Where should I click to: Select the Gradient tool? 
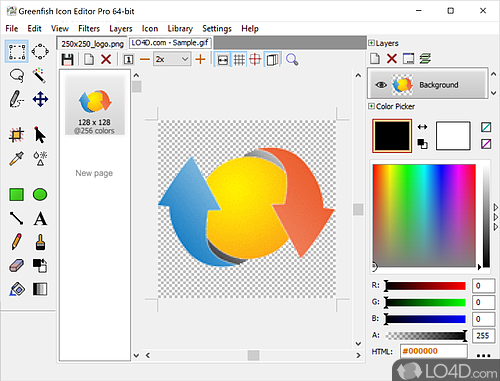coord(40,289)
